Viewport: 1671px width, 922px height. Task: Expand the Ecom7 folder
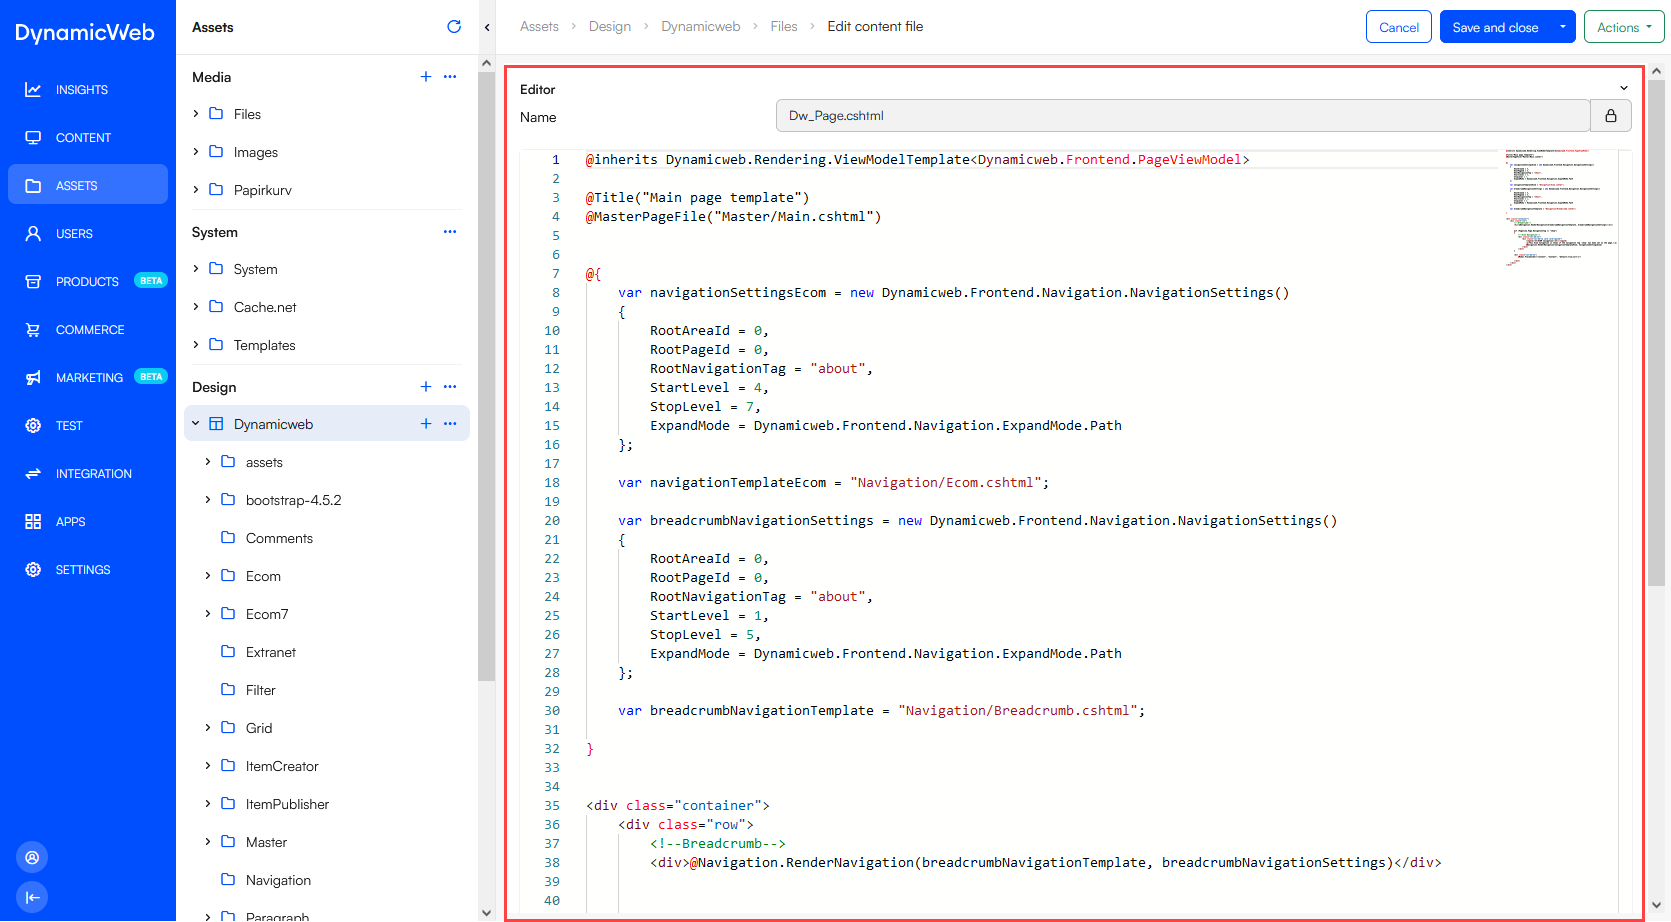[208, 614]
